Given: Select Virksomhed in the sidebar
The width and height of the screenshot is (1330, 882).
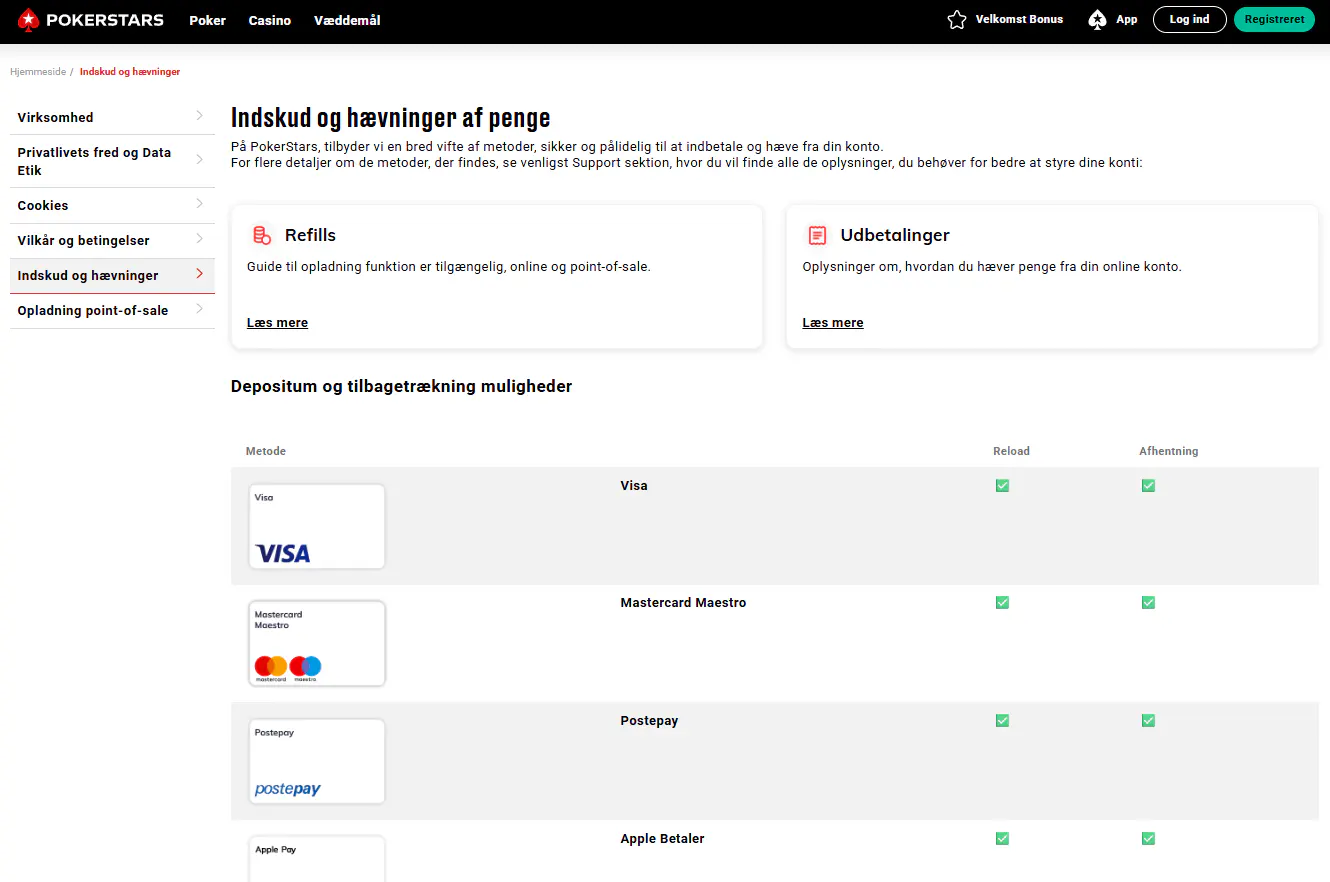Looking at the screenshot, I should 112,117.
